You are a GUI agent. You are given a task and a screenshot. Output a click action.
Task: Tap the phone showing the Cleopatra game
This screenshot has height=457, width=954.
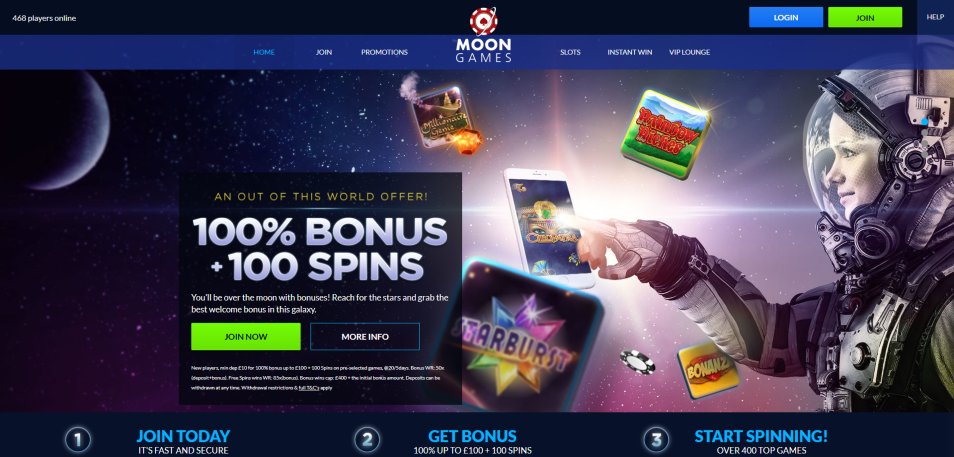(x=549, y=228)
